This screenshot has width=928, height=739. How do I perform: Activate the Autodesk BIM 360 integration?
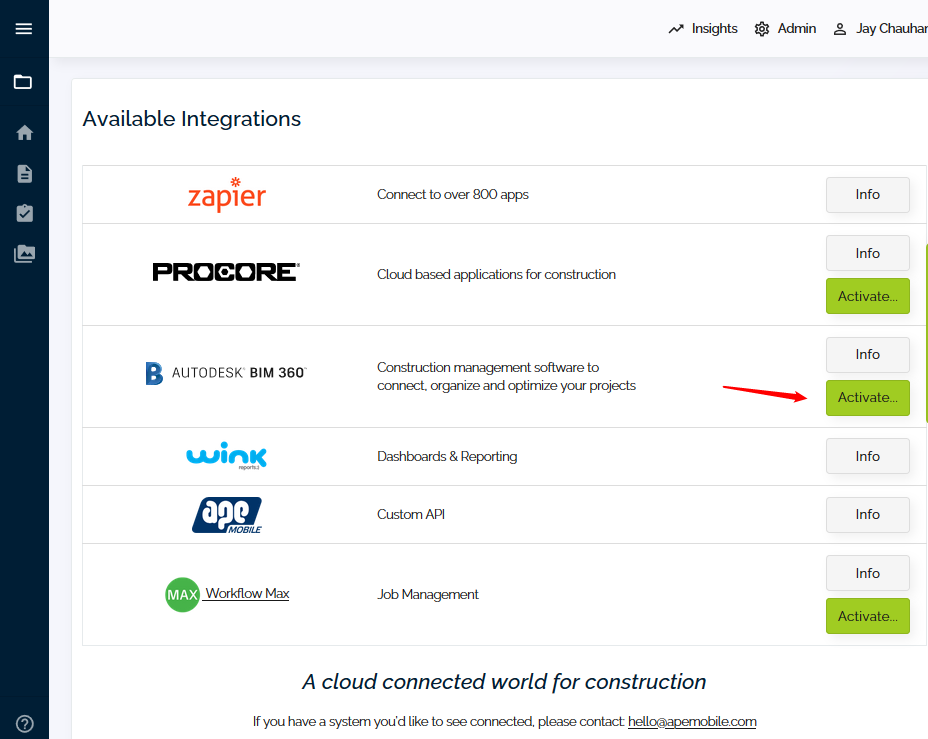(868, 398)
